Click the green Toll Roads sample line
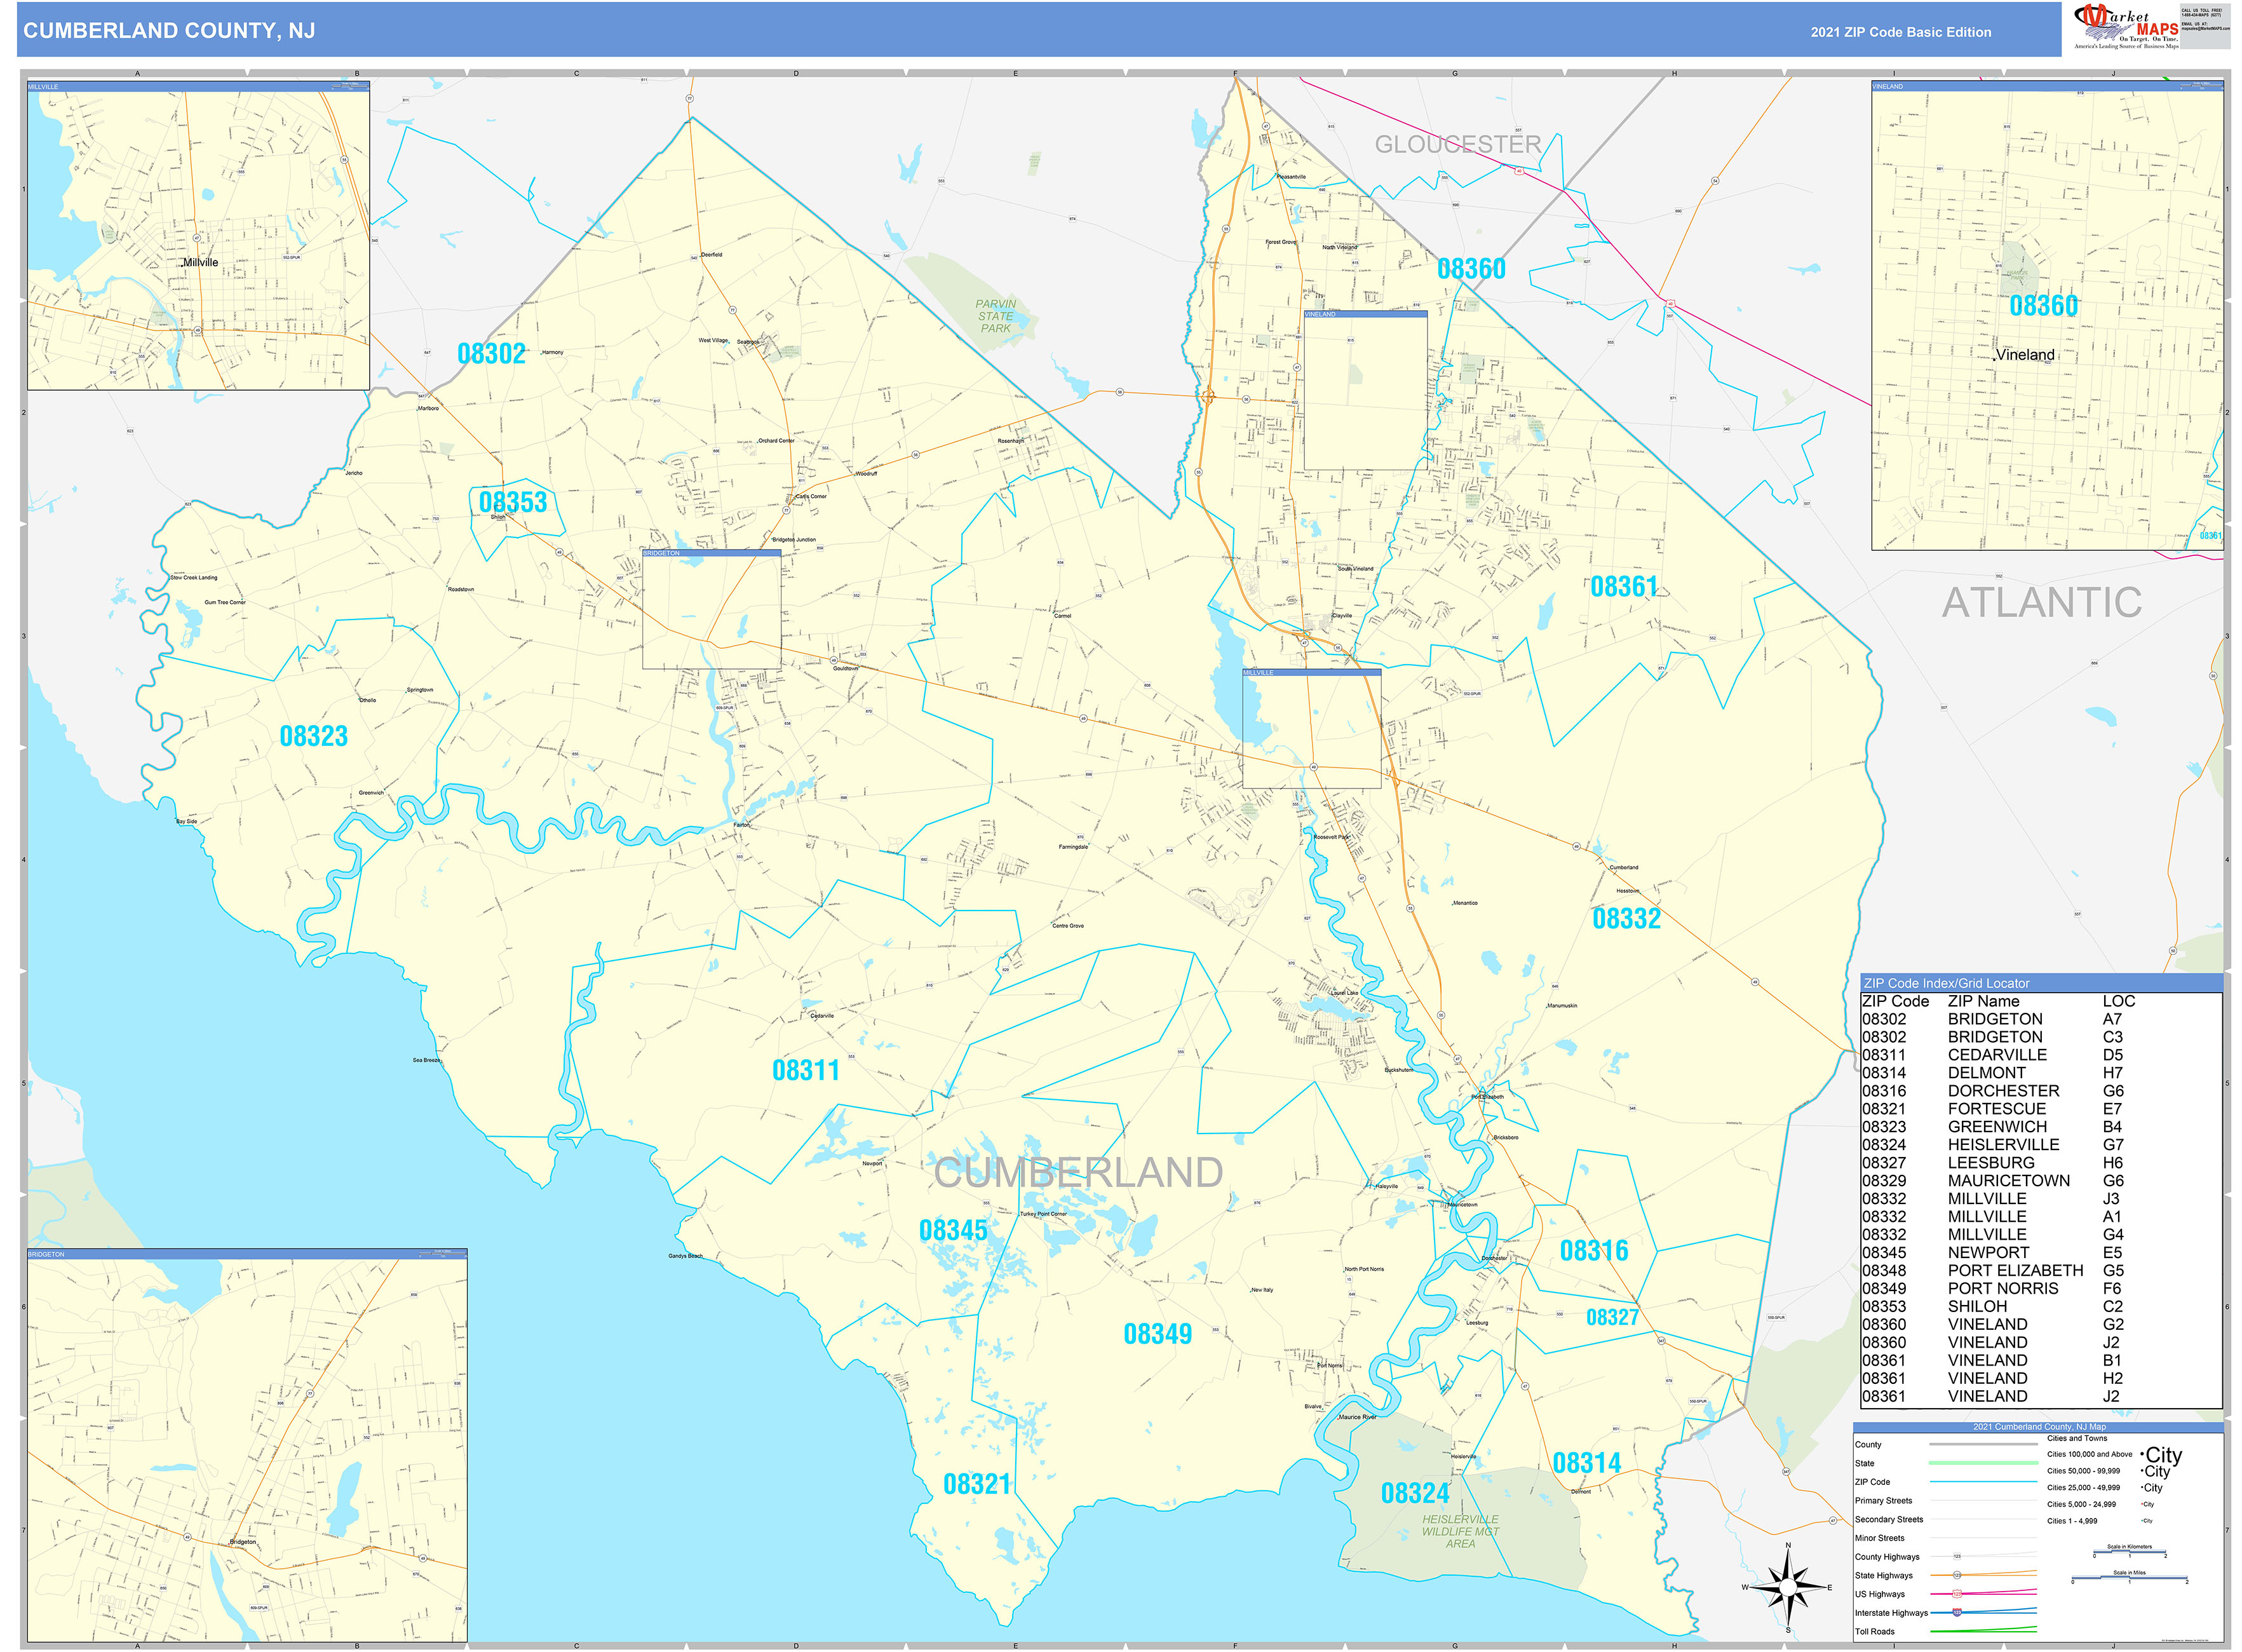2242x1652 pixels. tap(1983, 1631)
